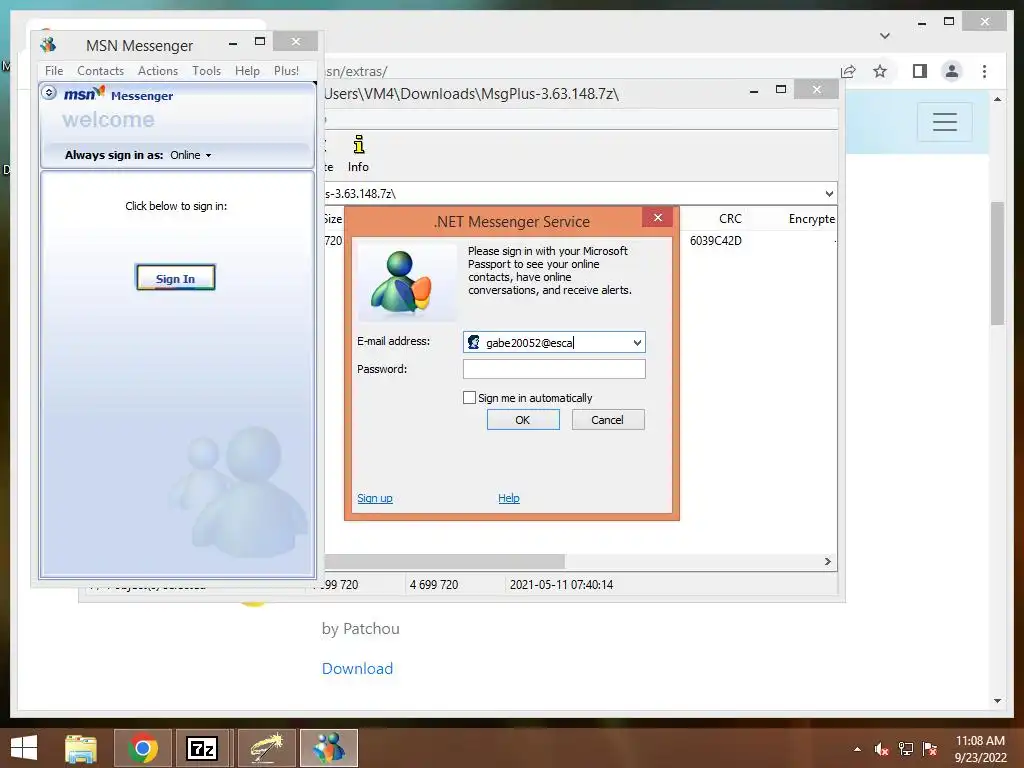This screenshot has height=768, width=1024.
Task: Switch to Chrome from the taskbar
Action: (143, 748)
